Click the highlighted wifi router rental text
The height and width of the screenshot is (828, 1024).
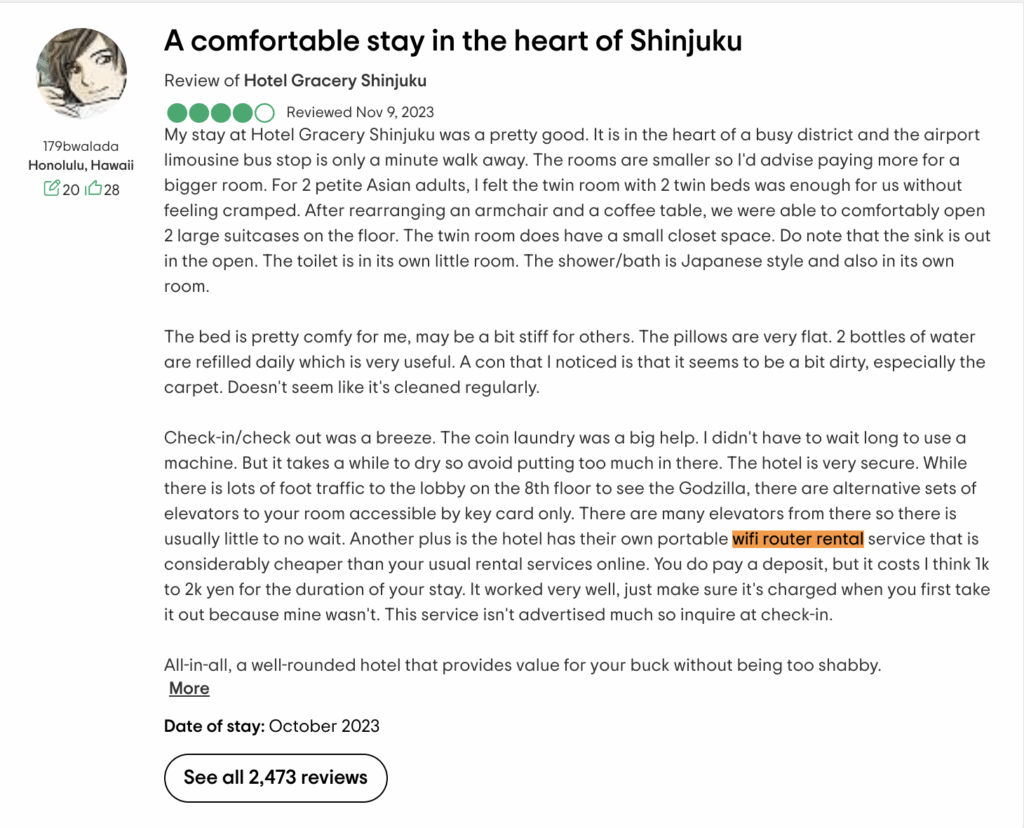[798, 539]
